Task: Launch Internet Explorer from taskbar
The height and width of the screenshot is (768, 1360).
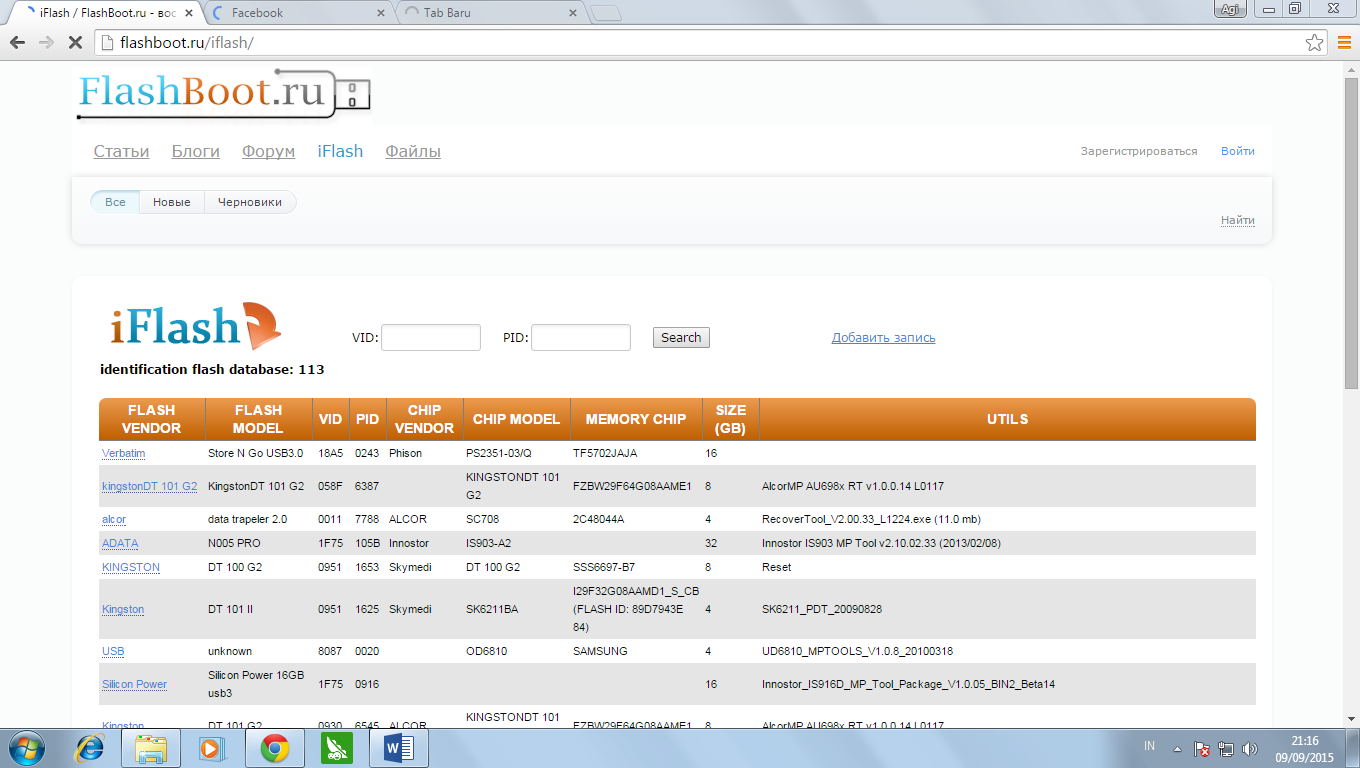Action: (91, 747)
